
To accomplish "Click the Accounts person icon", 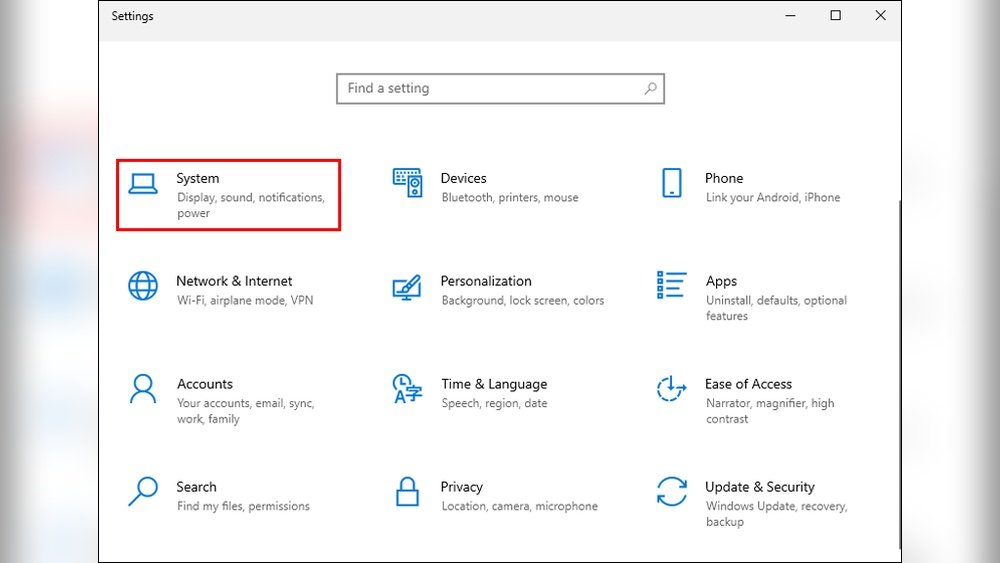I will pyautogui.click(x=143, y=389).
